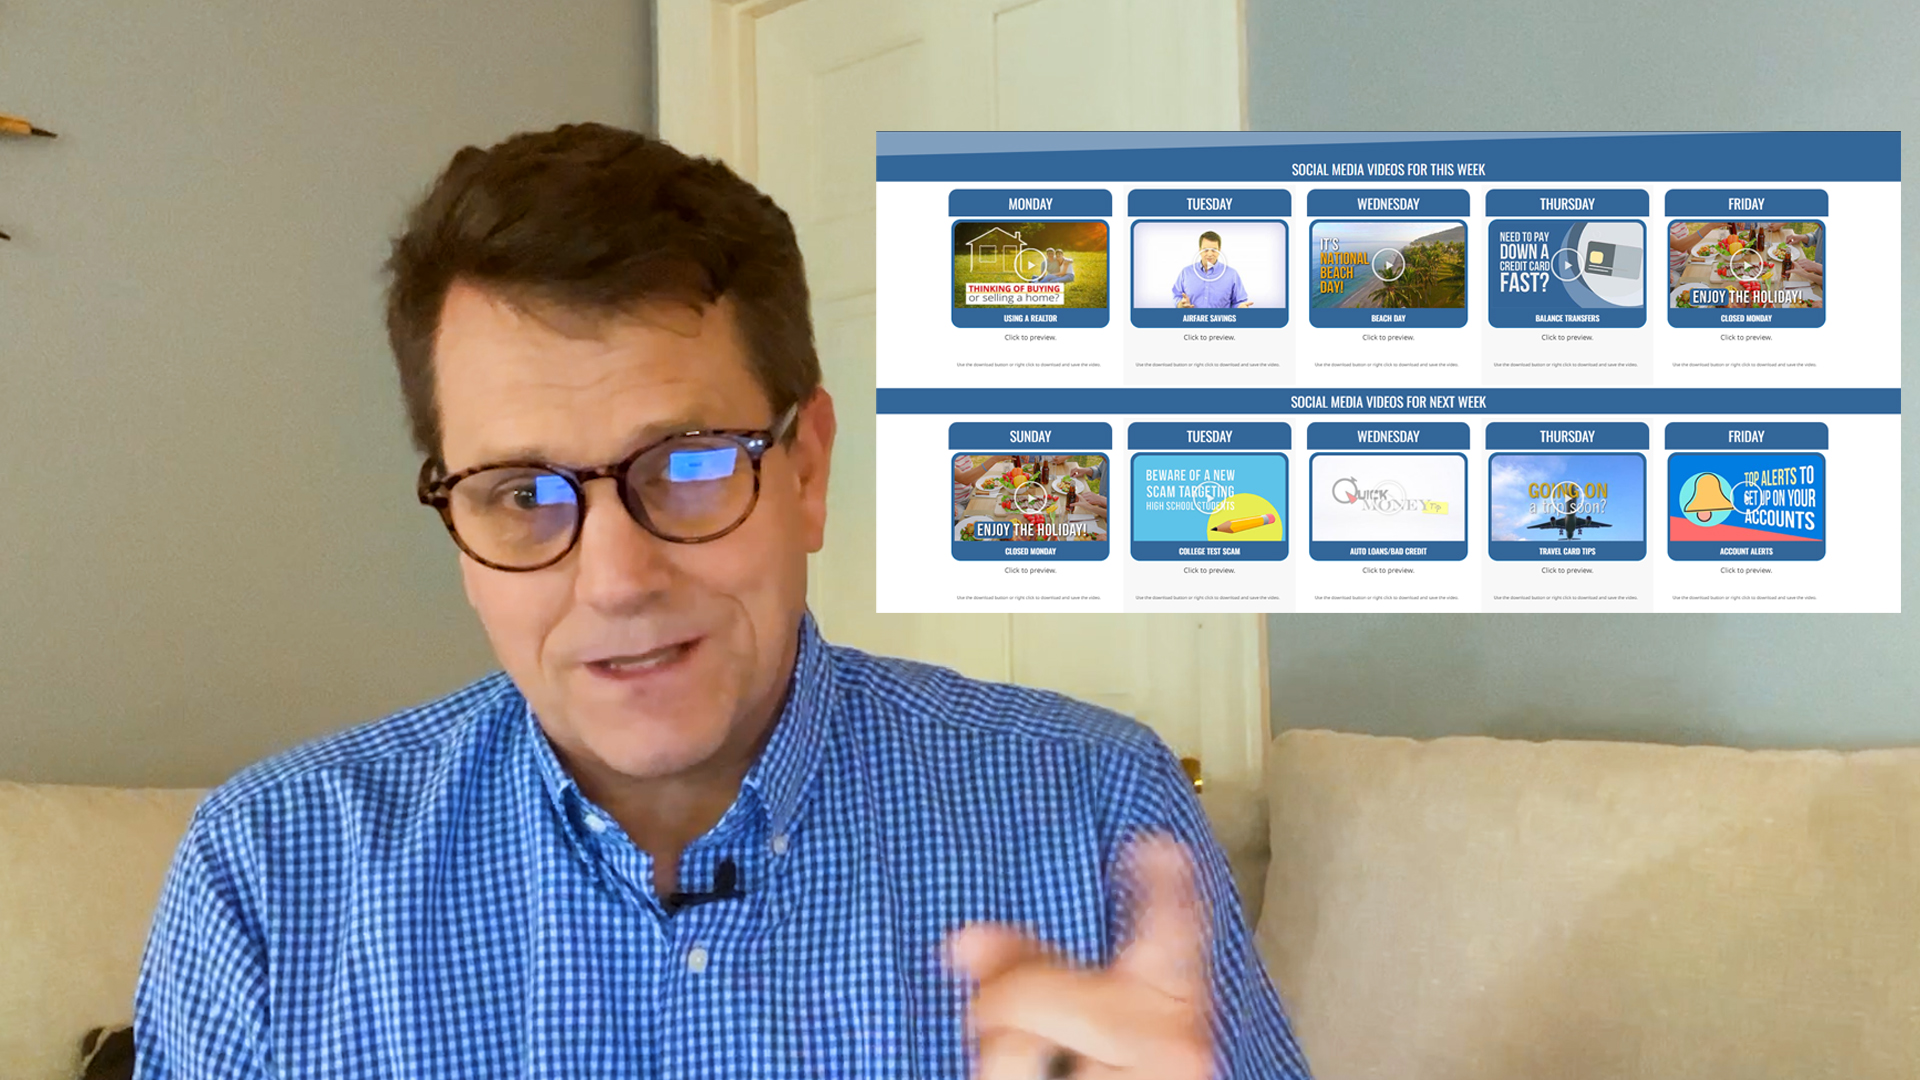Select the Thursday header under next week
Viewport: 1920px width, 1080px height.
click(x=1566, y=436)
